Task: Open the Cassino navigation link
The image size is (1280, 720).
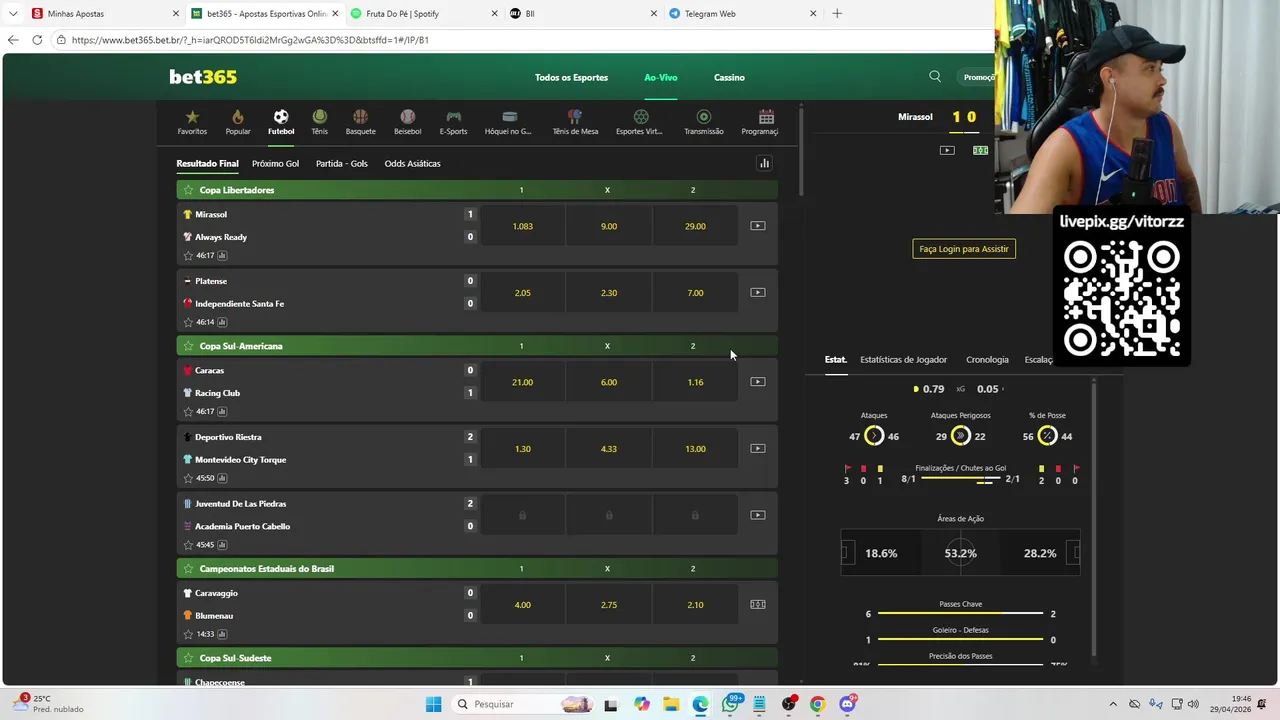Action: coord(729,78)
